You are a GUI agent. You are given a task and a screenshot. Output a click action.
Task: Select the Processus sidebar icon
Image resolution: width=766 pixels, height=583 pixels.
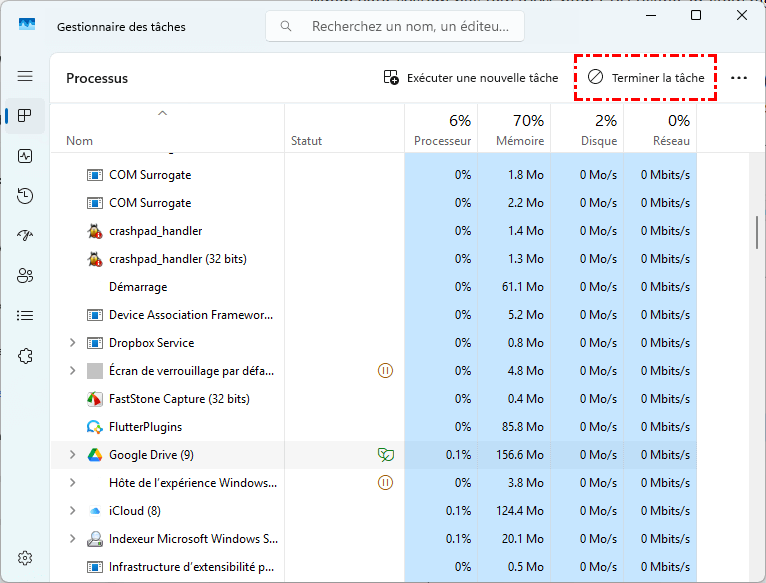click(25, 116)
